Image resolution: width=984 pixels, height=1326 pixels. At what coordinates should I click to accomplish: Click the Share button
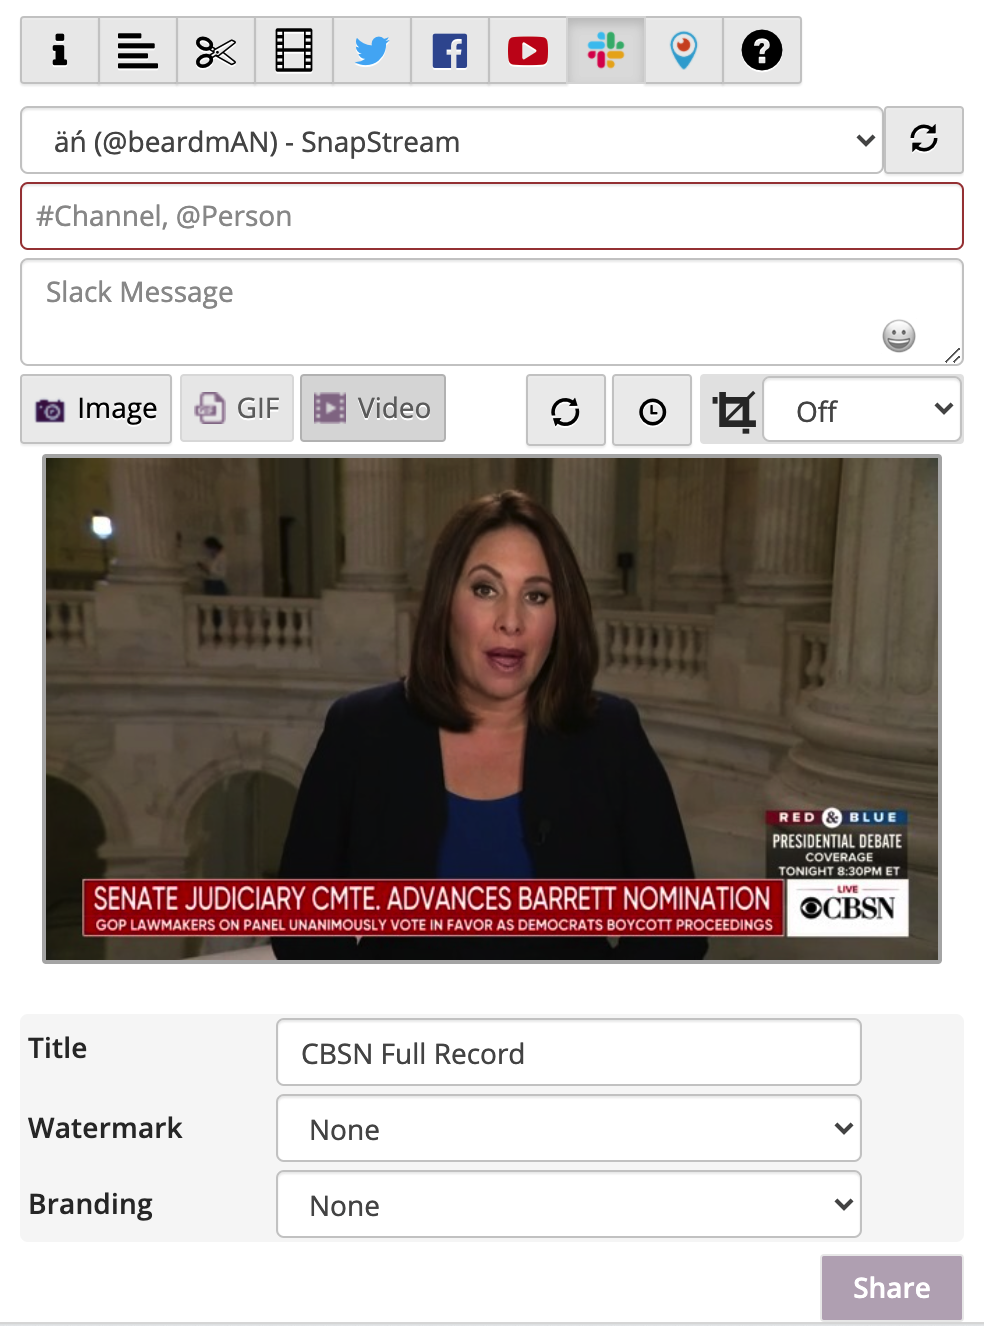pos(892,1288)
